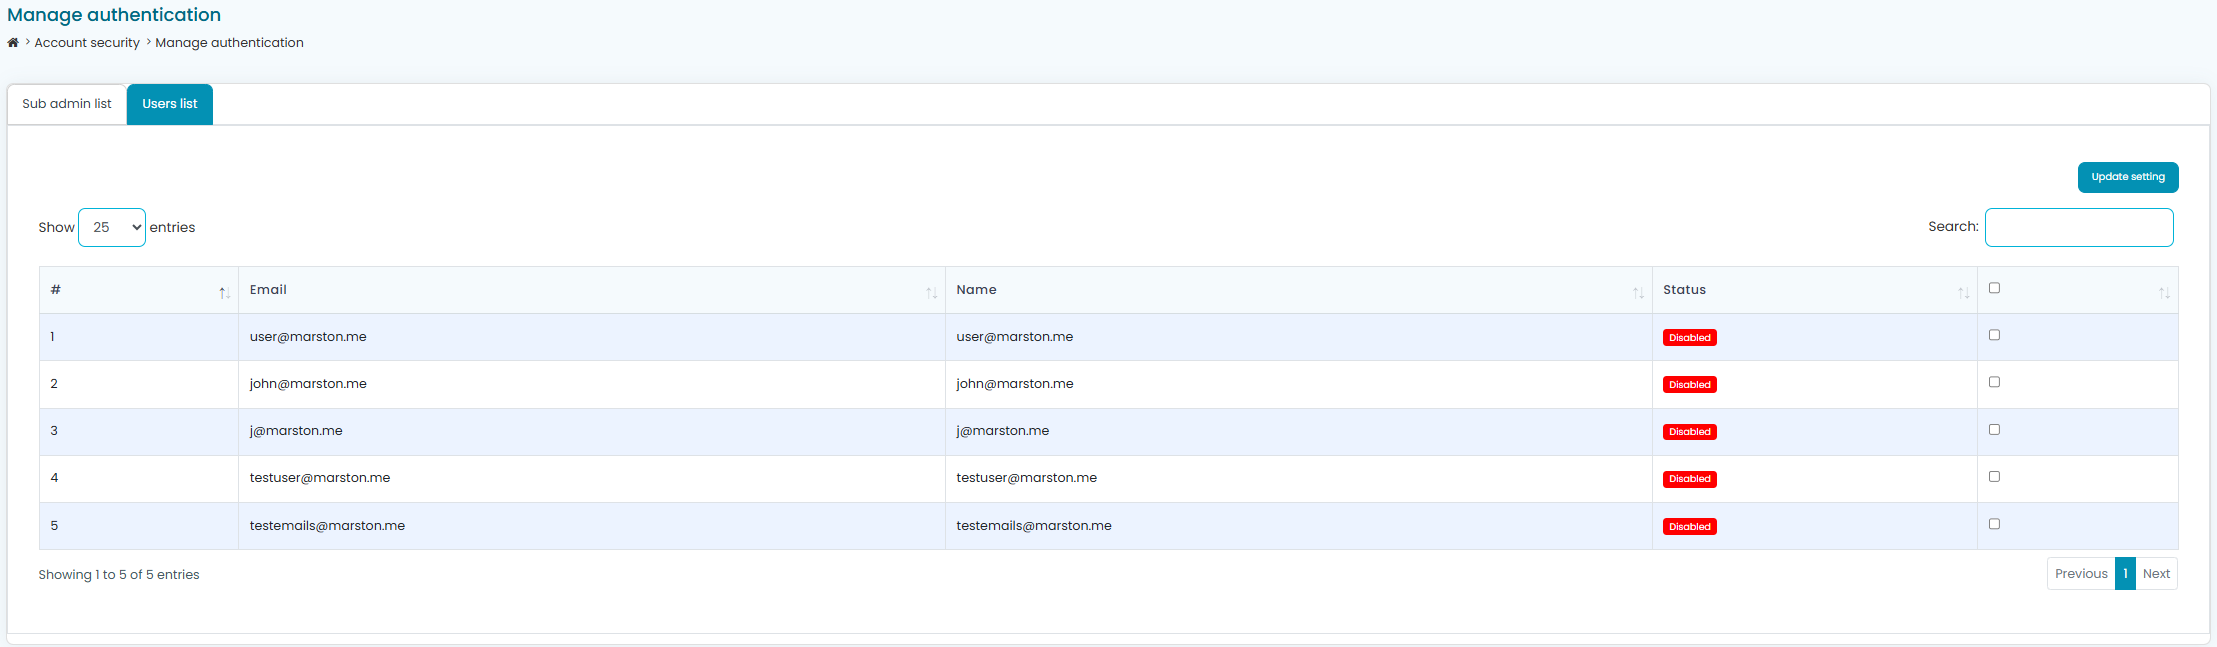Sort by Status column arrows

point(1963,293)
